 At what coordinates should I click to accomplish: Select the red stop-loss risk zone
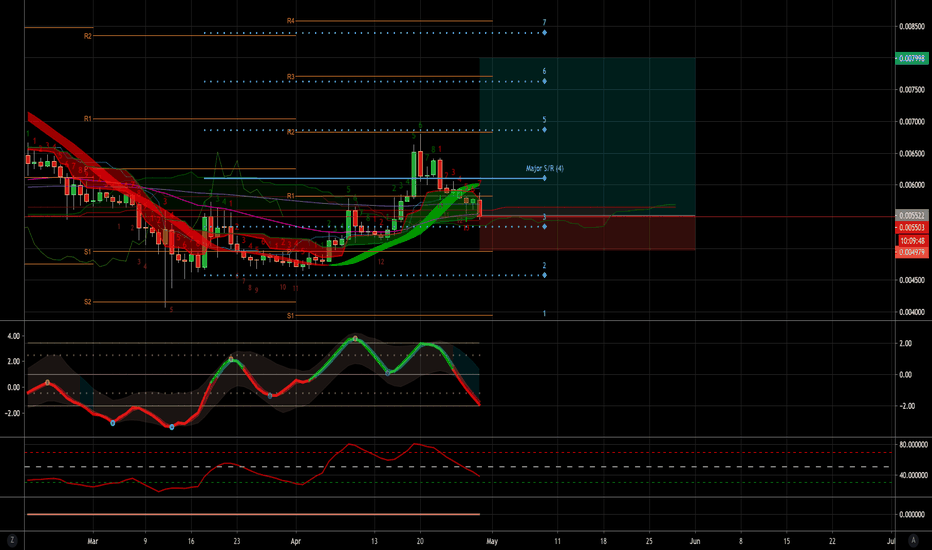point(587,232)
